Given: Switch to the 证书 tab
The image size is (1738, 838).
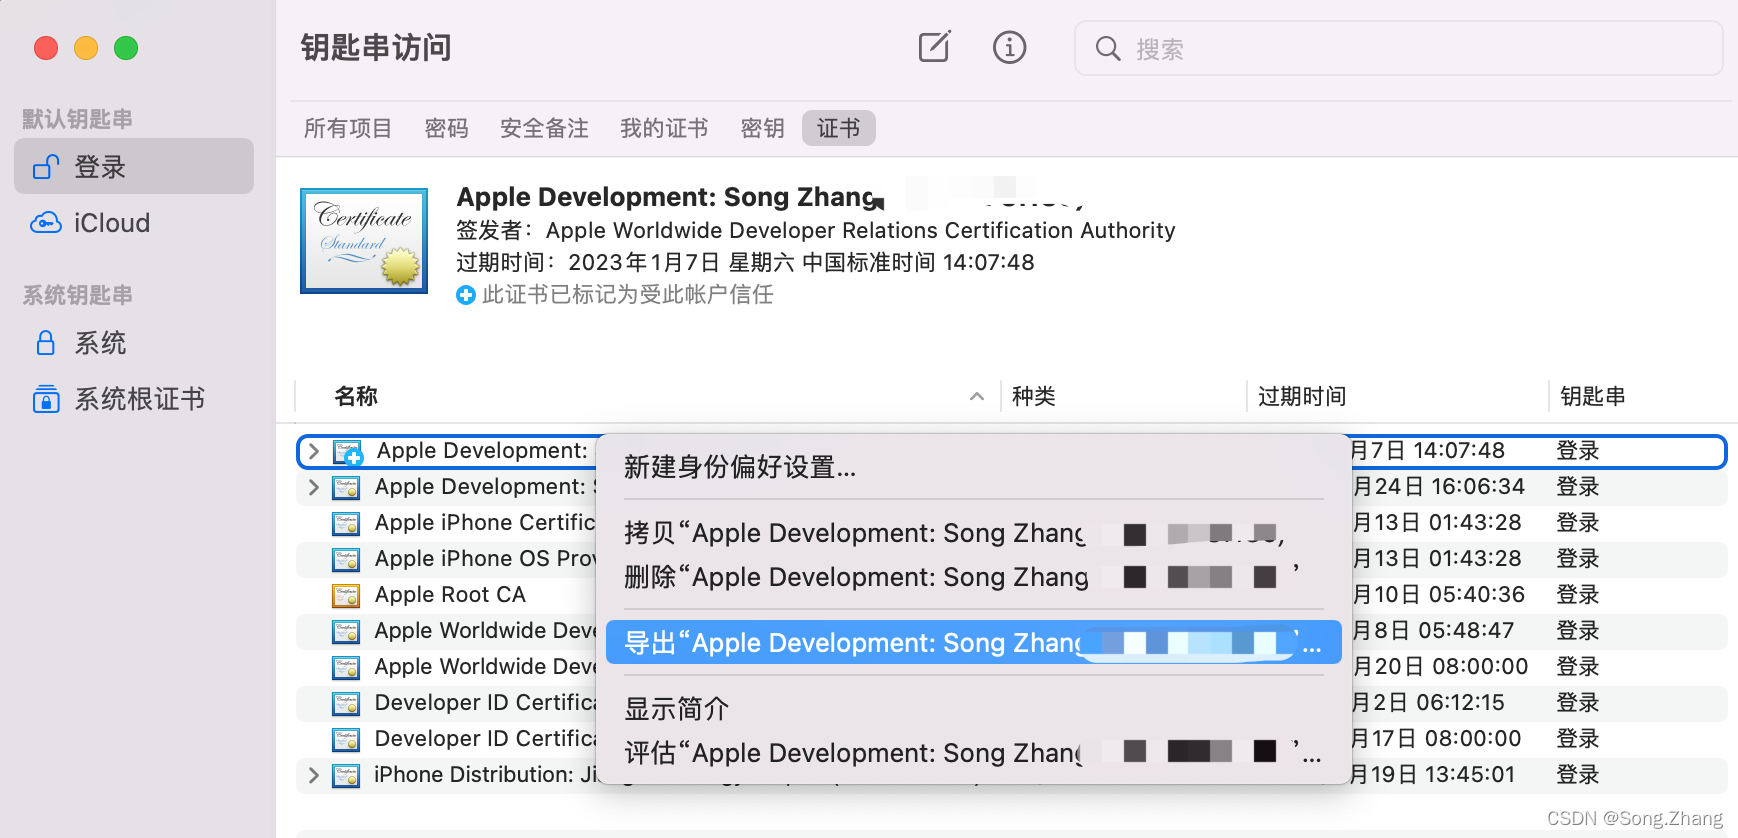Looking at the screenshot, I should [x=838, y=128].
